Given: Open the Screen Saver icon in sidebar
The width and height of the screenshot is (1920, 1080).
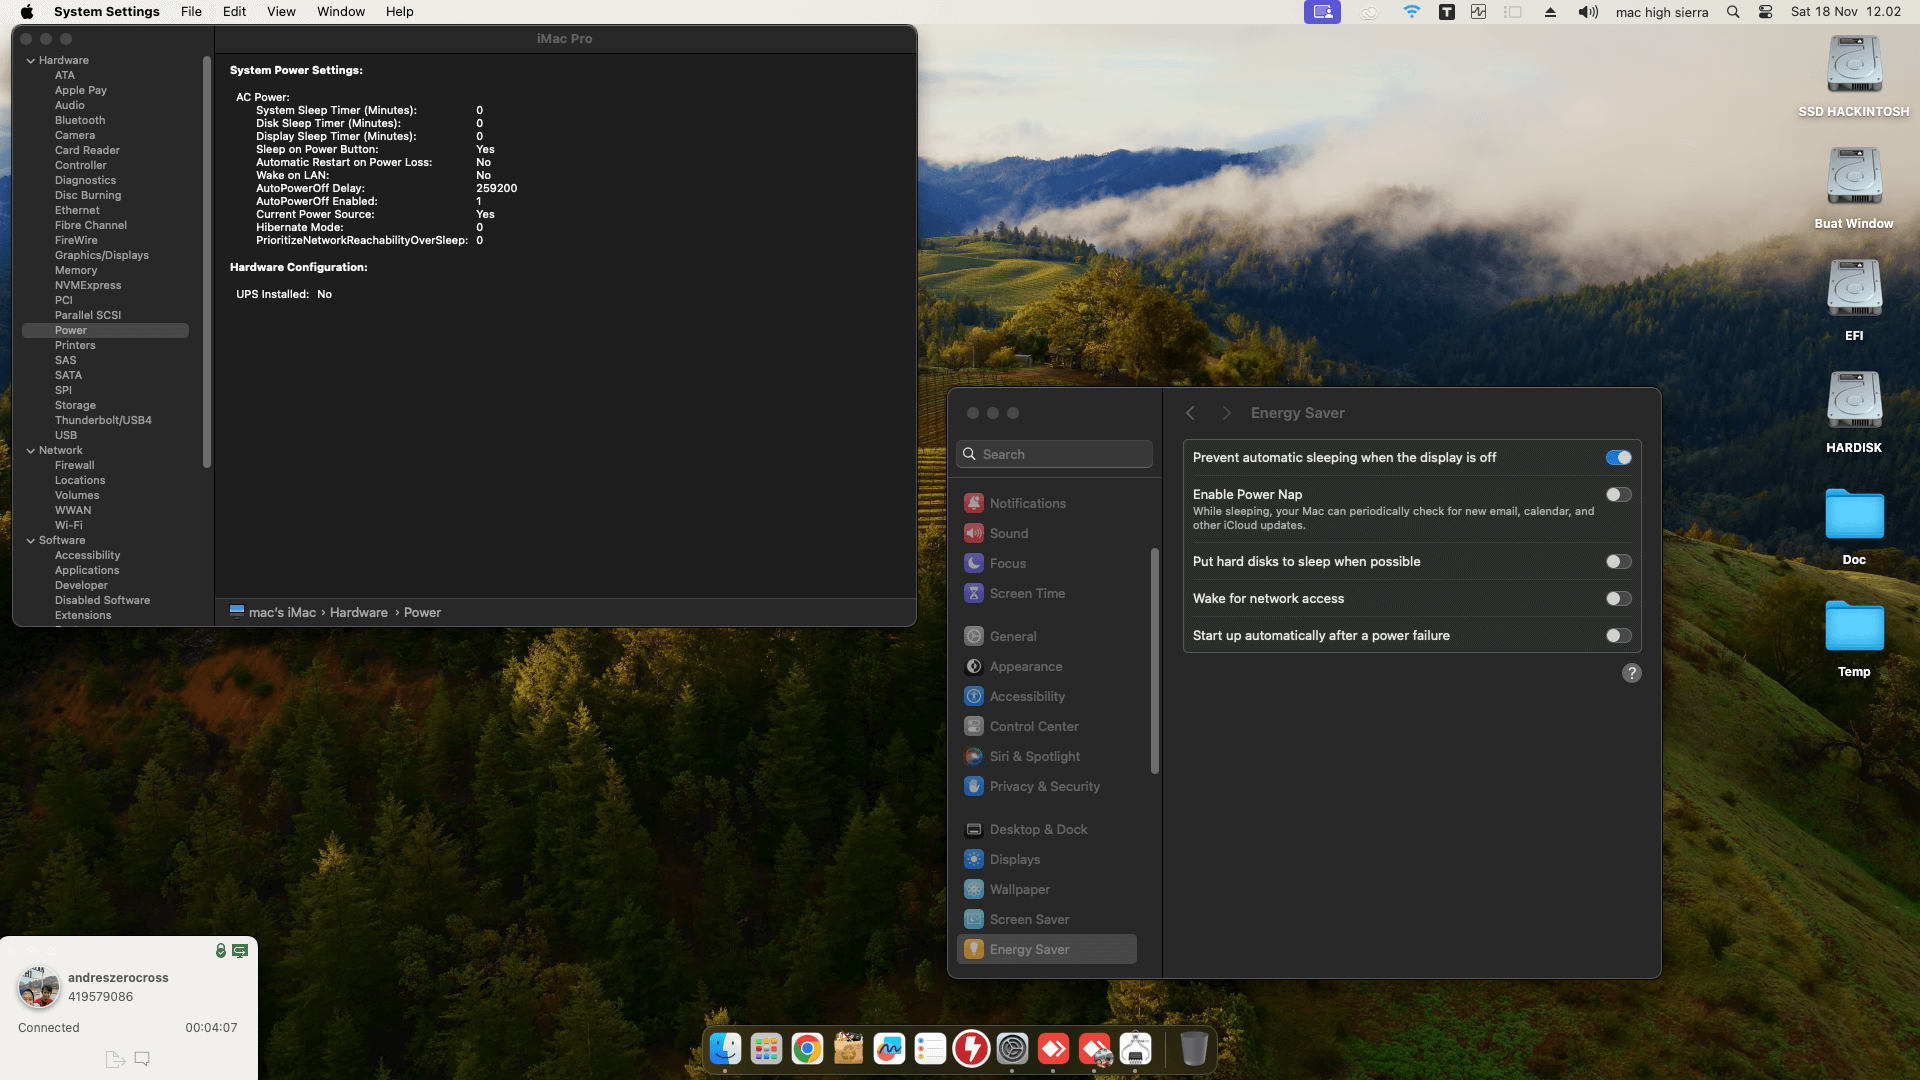Looking at the screenshot, I should pyautogui.click(x=974, y=919).
